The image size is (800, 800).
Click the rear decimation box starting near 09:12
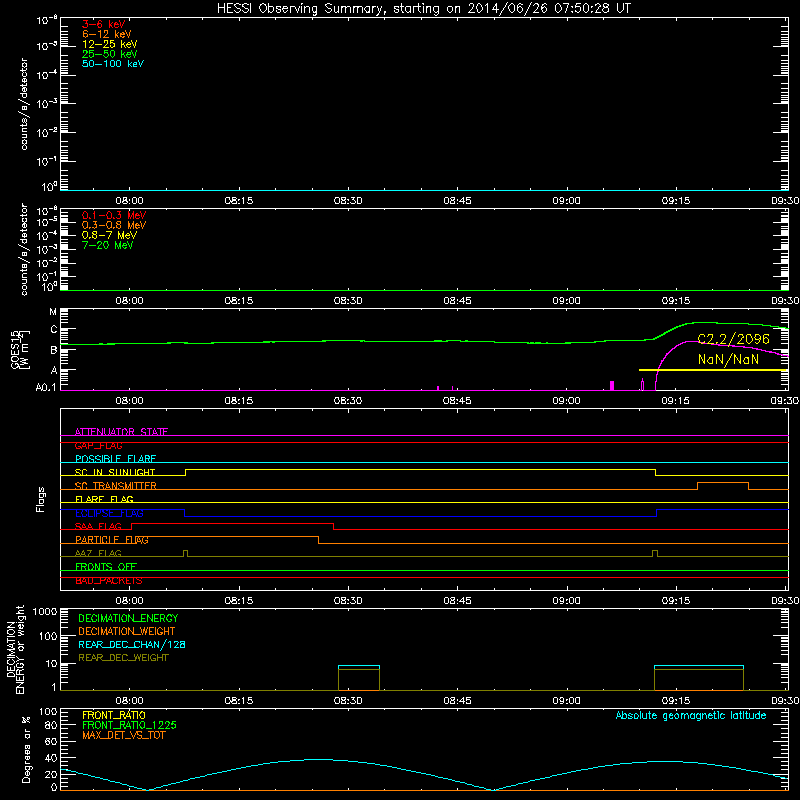click(x=698, y=678)
